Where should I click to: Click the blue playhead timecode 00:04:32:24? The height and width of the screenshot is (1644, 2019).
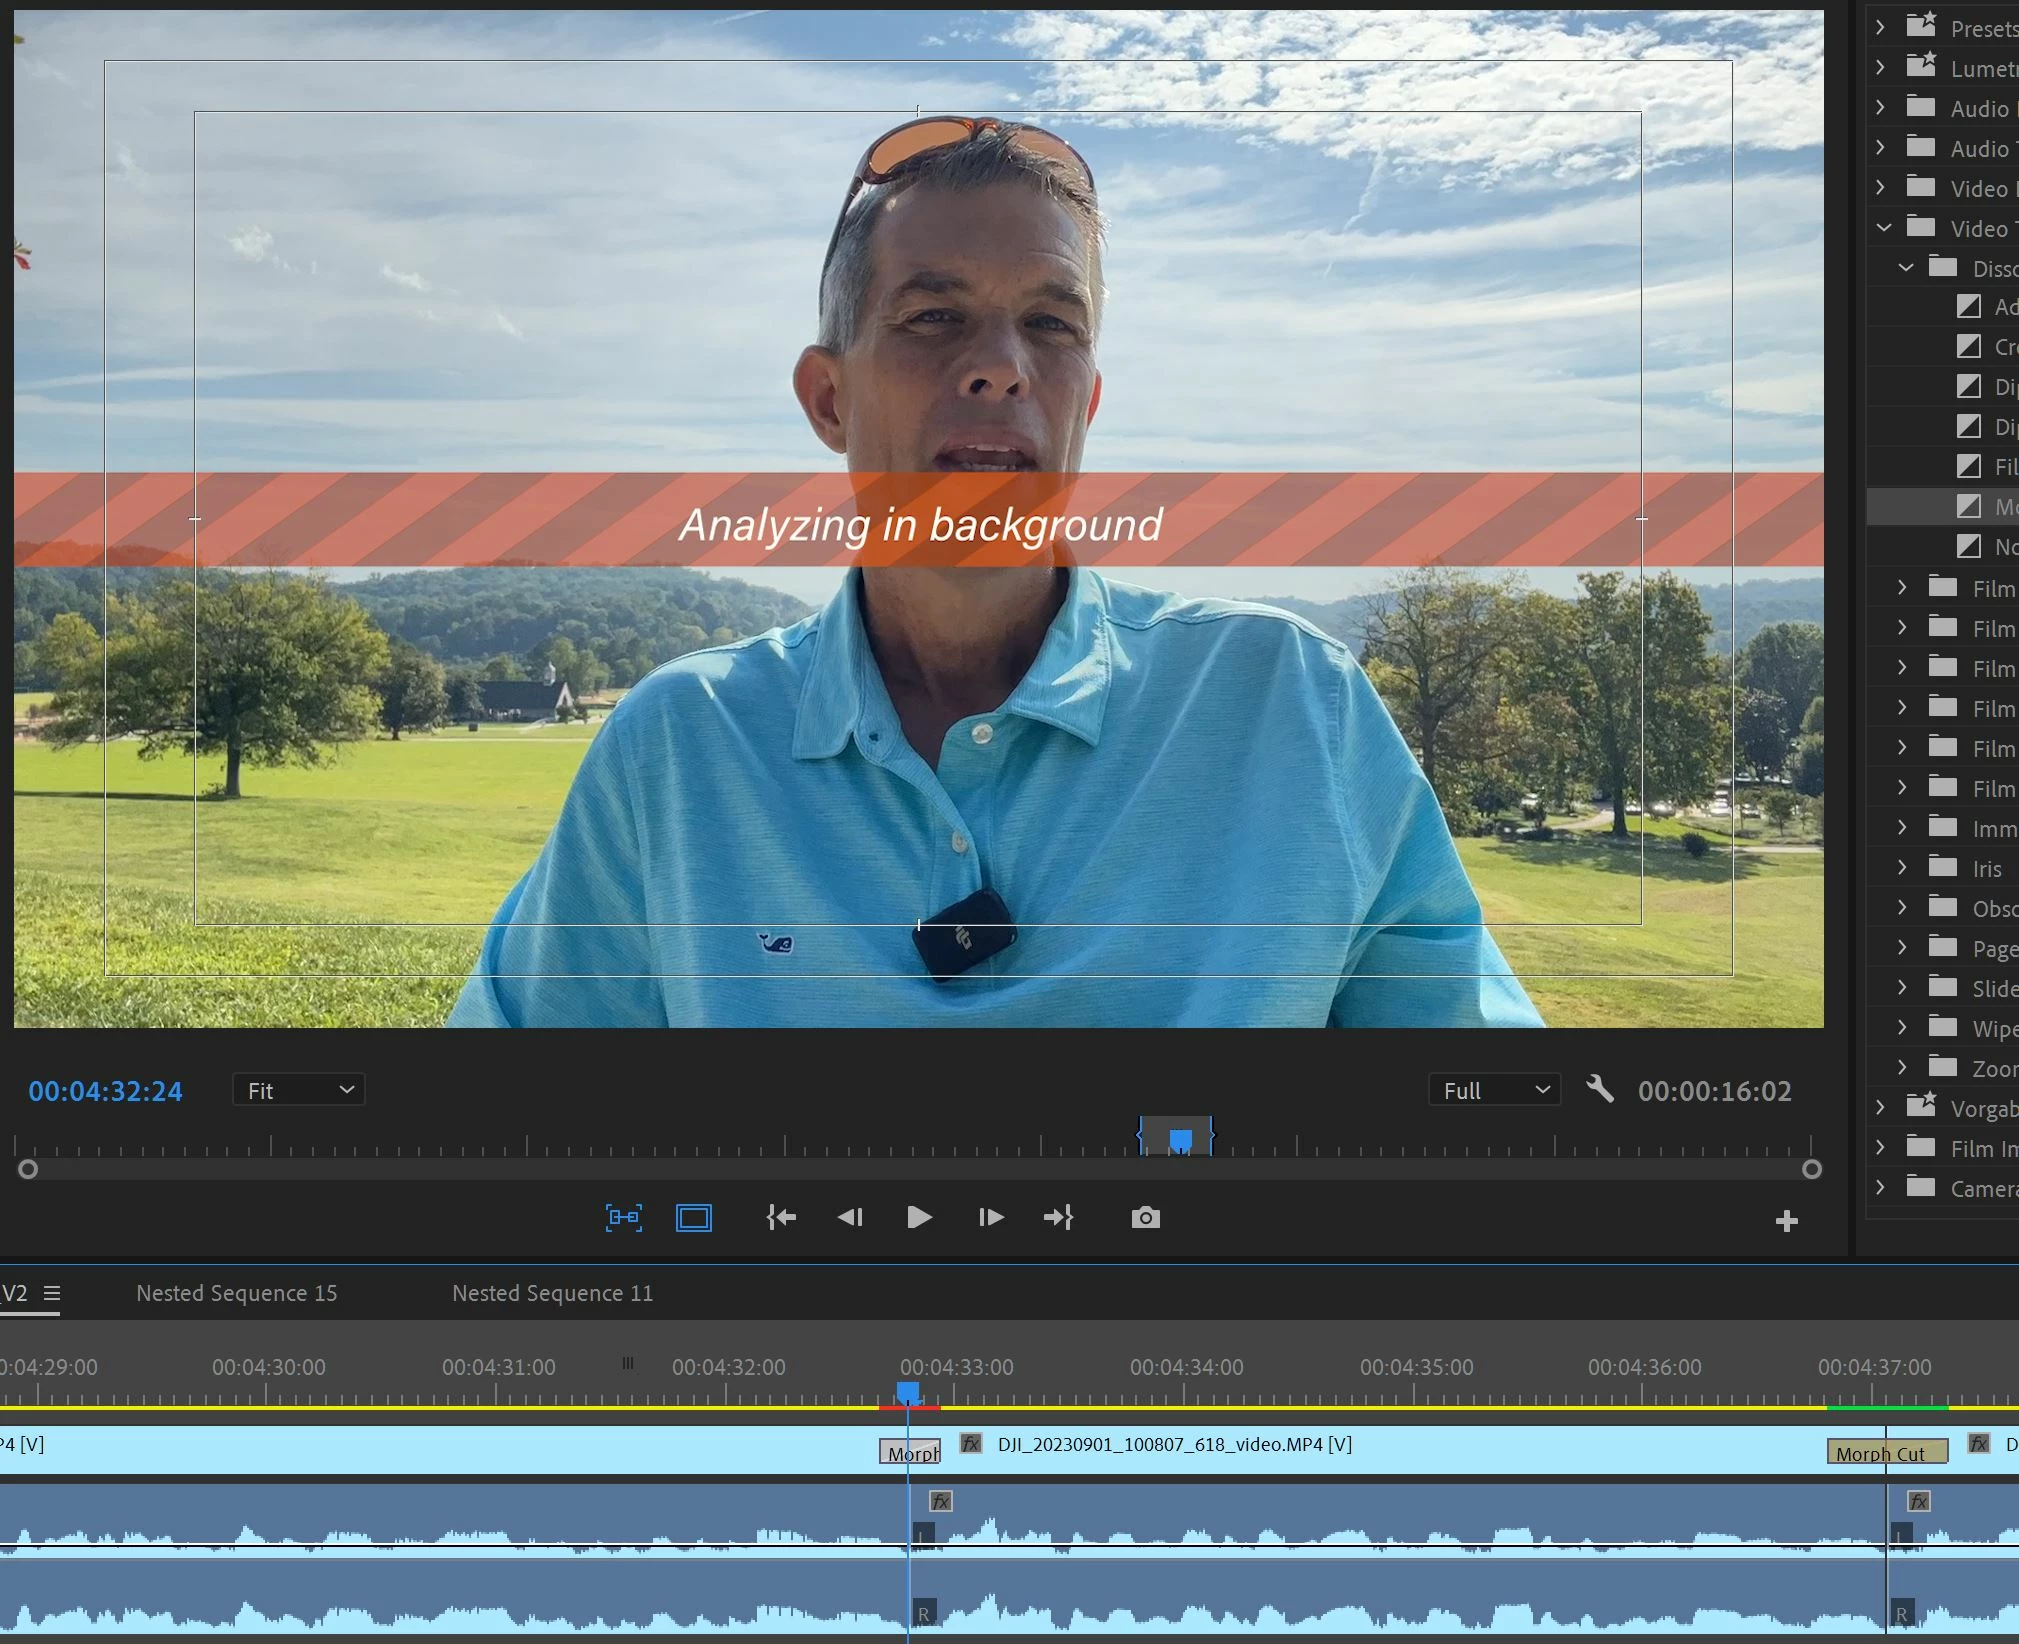pos(105,1091)
